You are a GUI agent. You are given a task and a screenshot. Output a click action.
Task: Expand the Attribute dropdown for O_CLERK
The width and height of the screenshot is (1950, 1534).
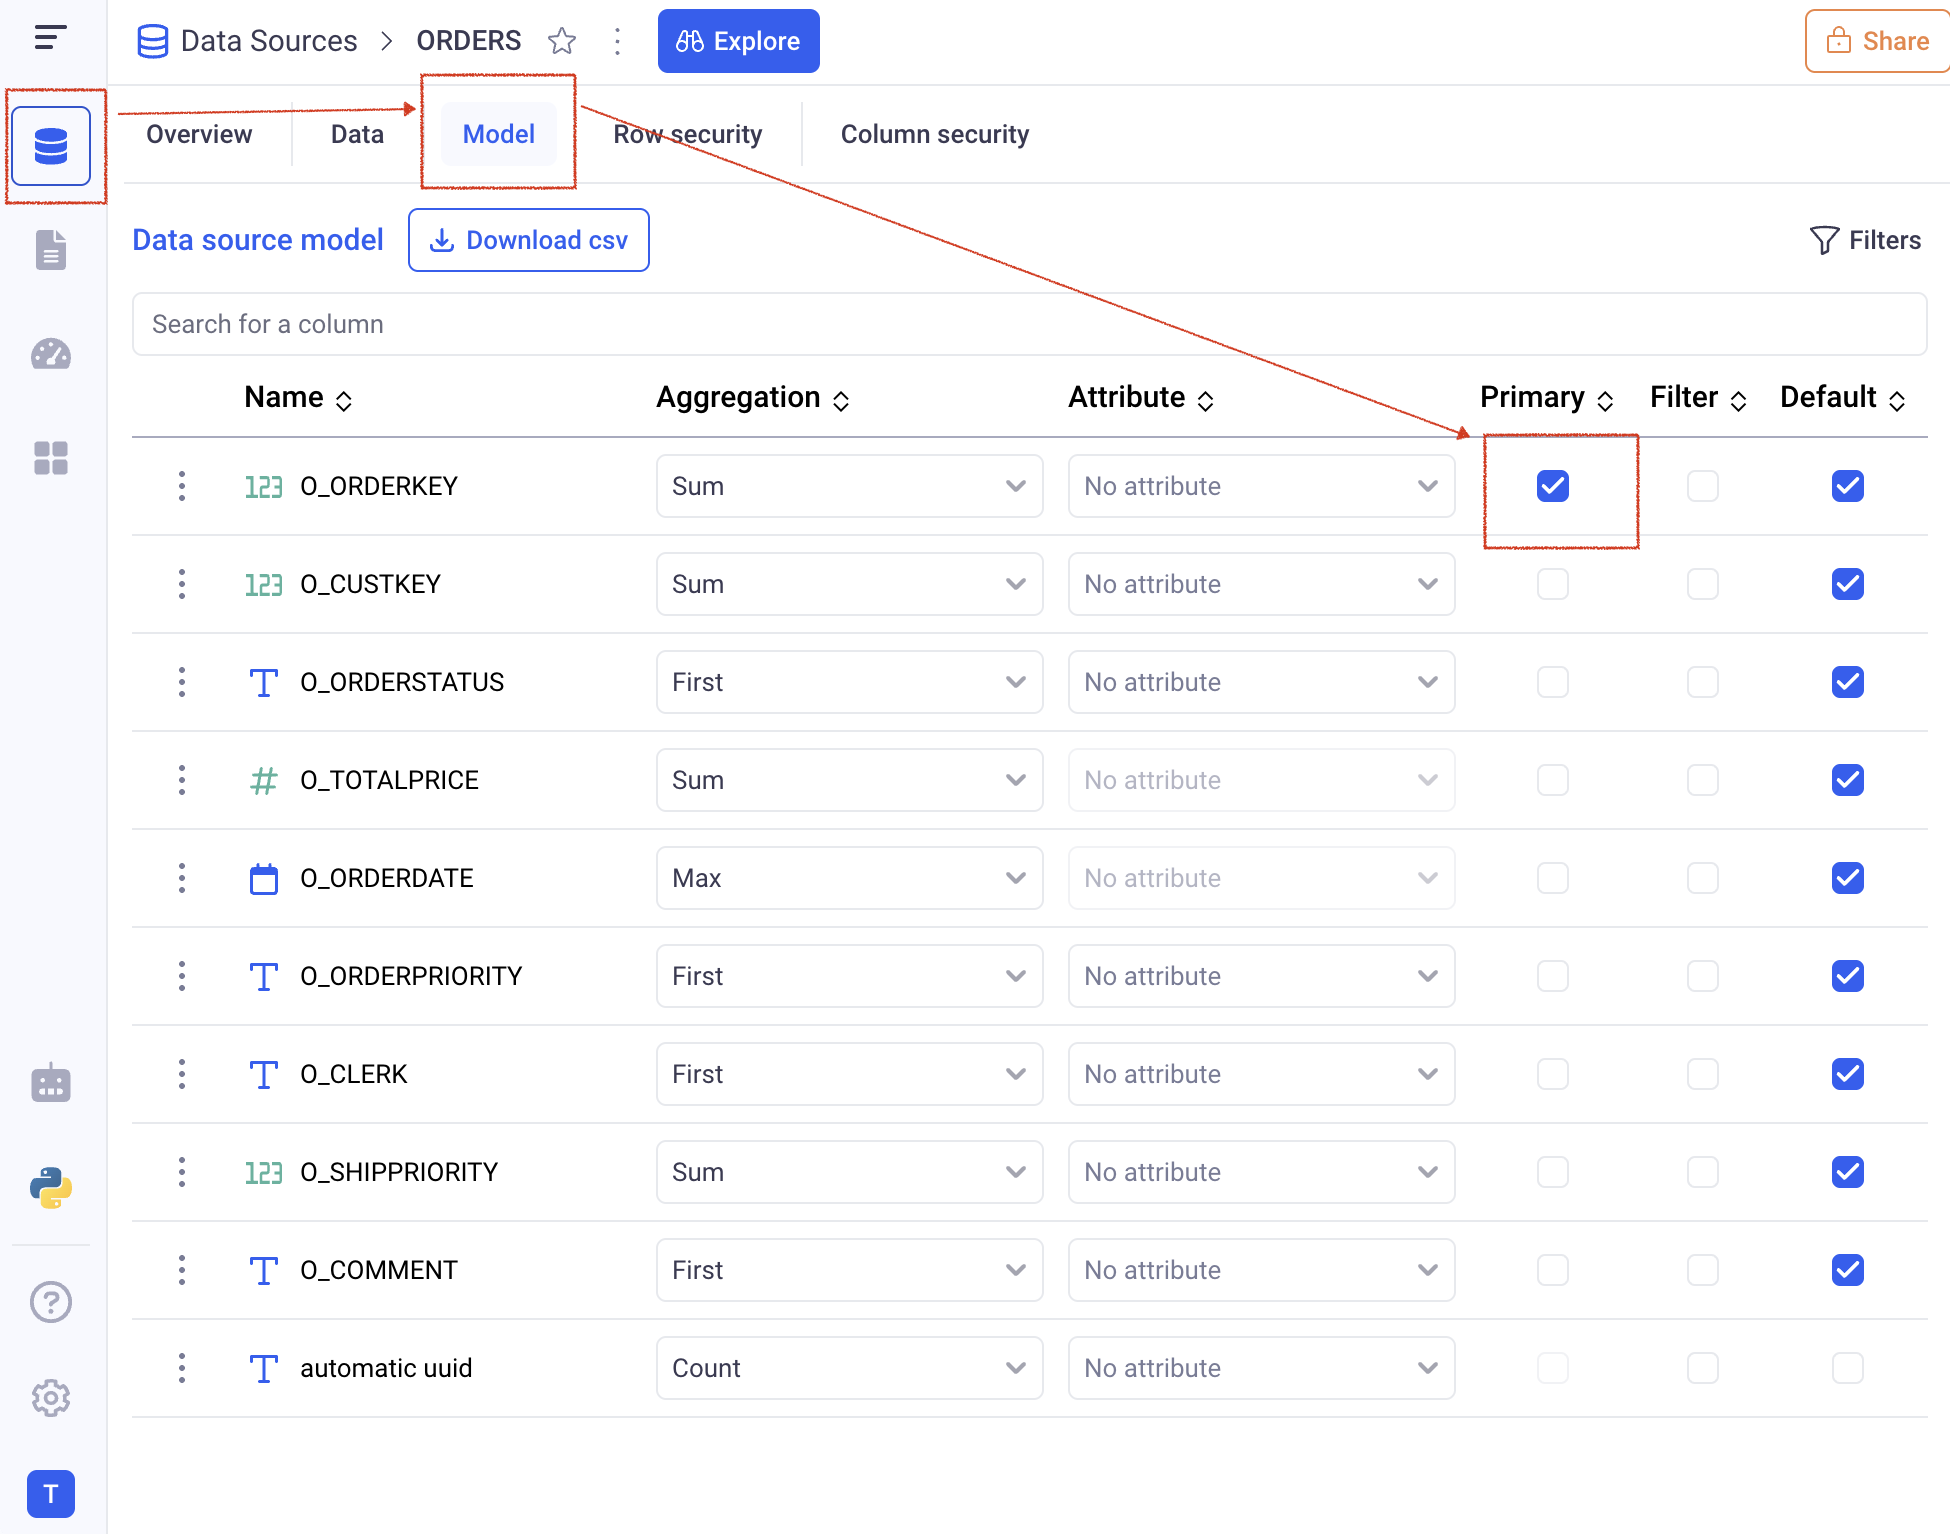[x=1260, y=1074]
